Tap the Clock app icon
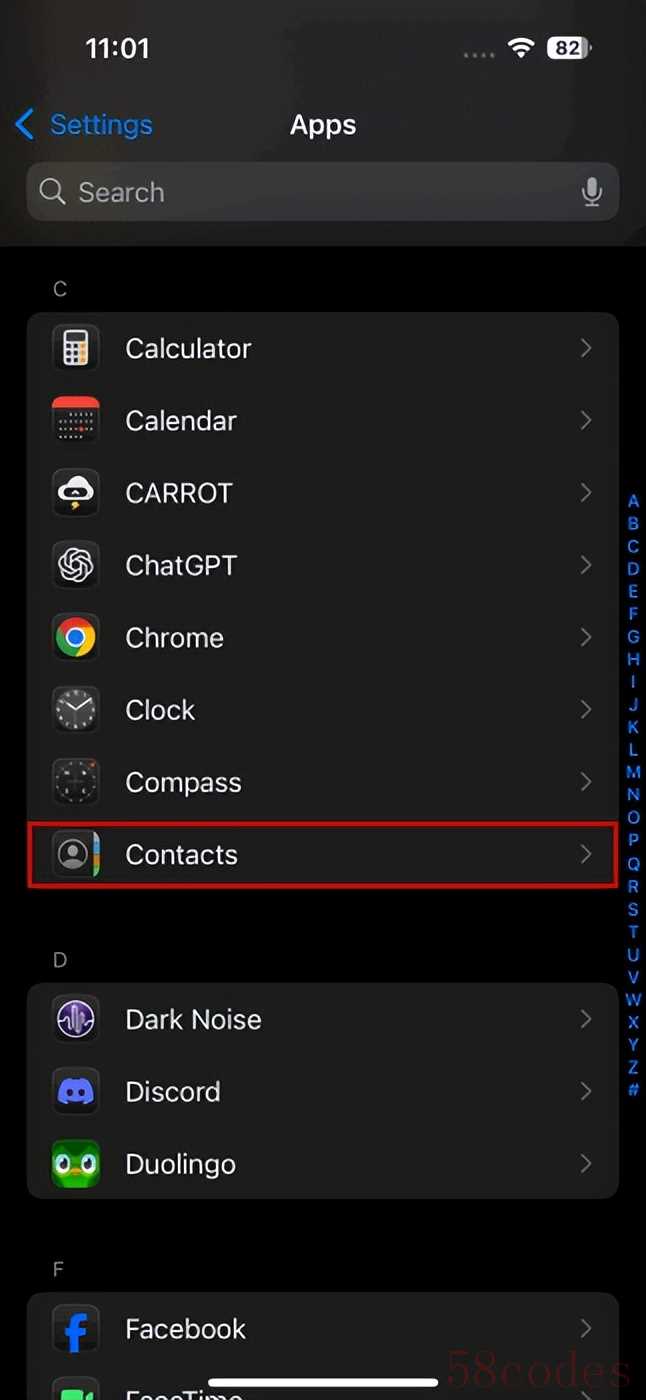This screenshot has width=646, height=1400. (x=76, y=710)
